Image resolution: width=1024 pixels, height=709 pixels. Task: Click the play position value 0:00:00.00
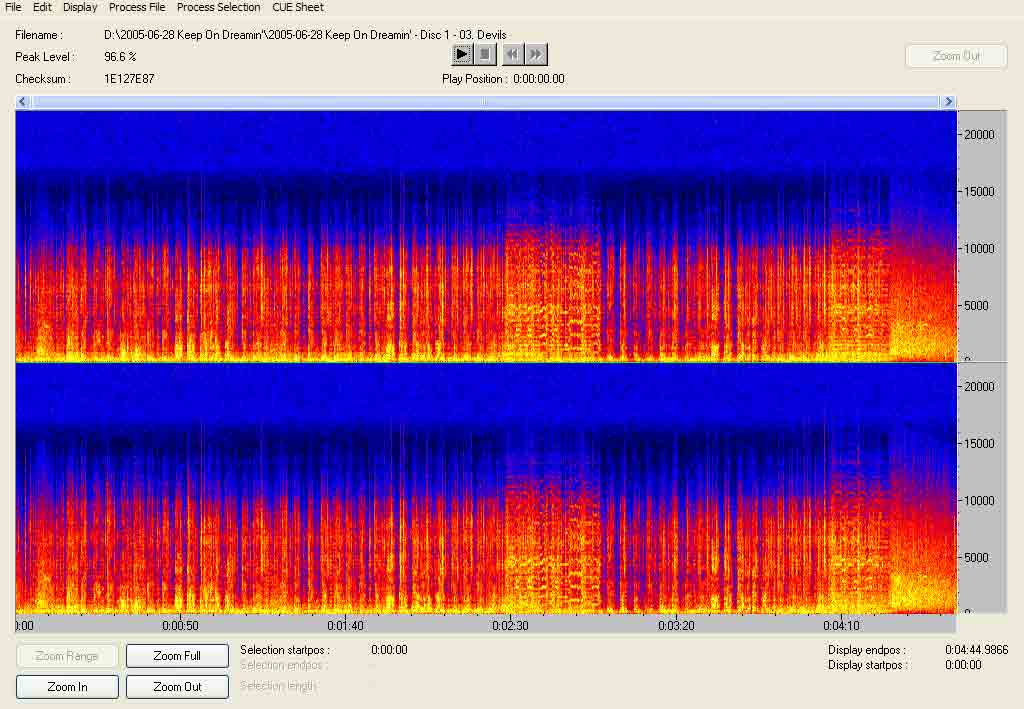(539, 79)
